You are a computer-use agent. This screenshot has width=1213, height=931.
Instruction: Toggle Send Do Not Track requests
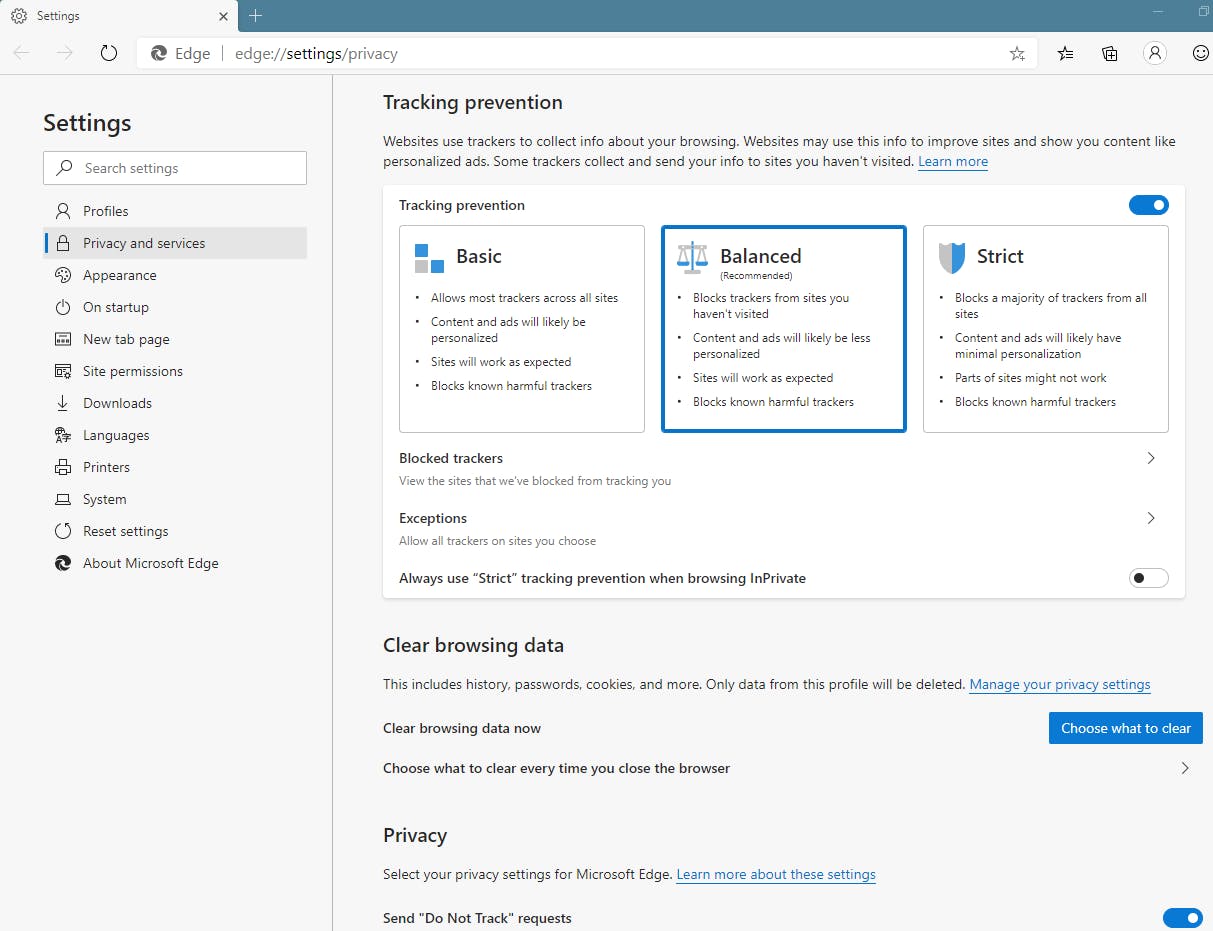(1182, 918)
